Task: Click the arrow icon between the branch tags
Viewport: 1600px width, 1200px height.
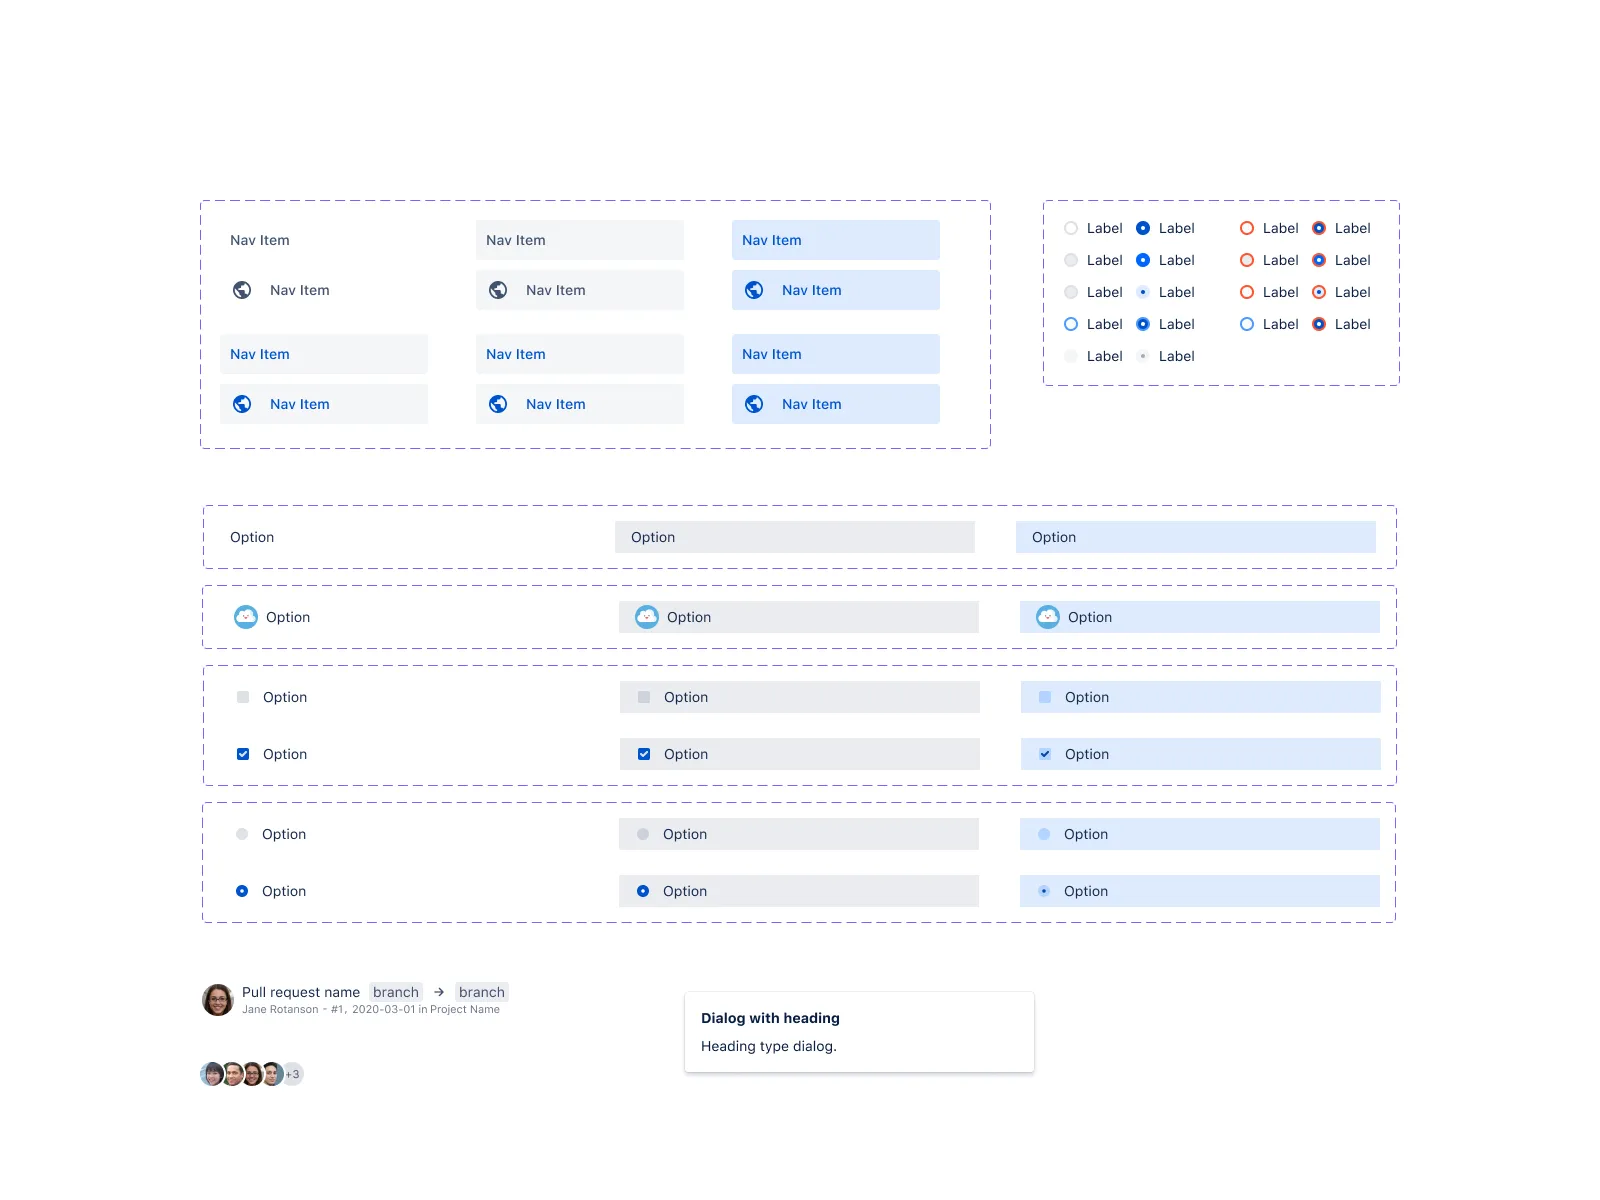Action: 438,991
